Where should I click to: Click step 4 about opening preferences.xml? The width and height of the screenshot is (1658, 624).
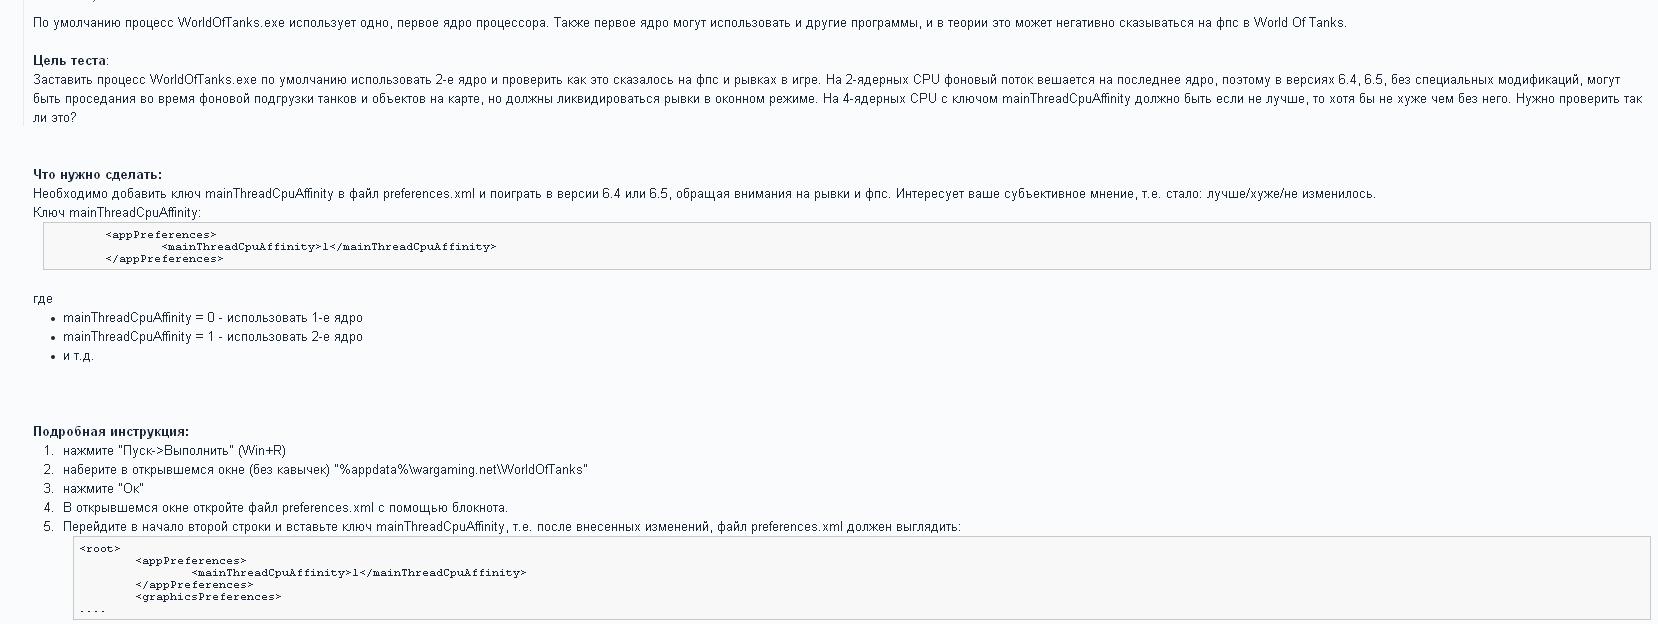[x=285, y=508]
